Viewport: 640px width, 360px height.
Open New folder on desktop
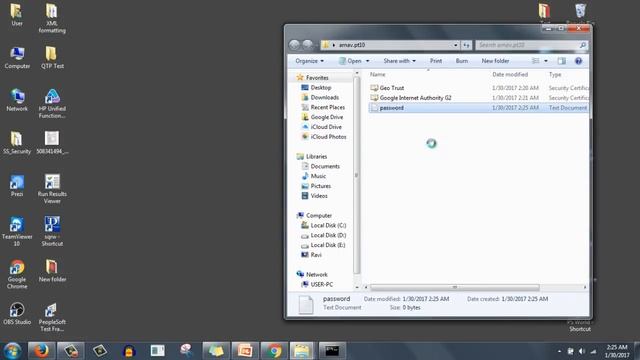click(52, 271)
